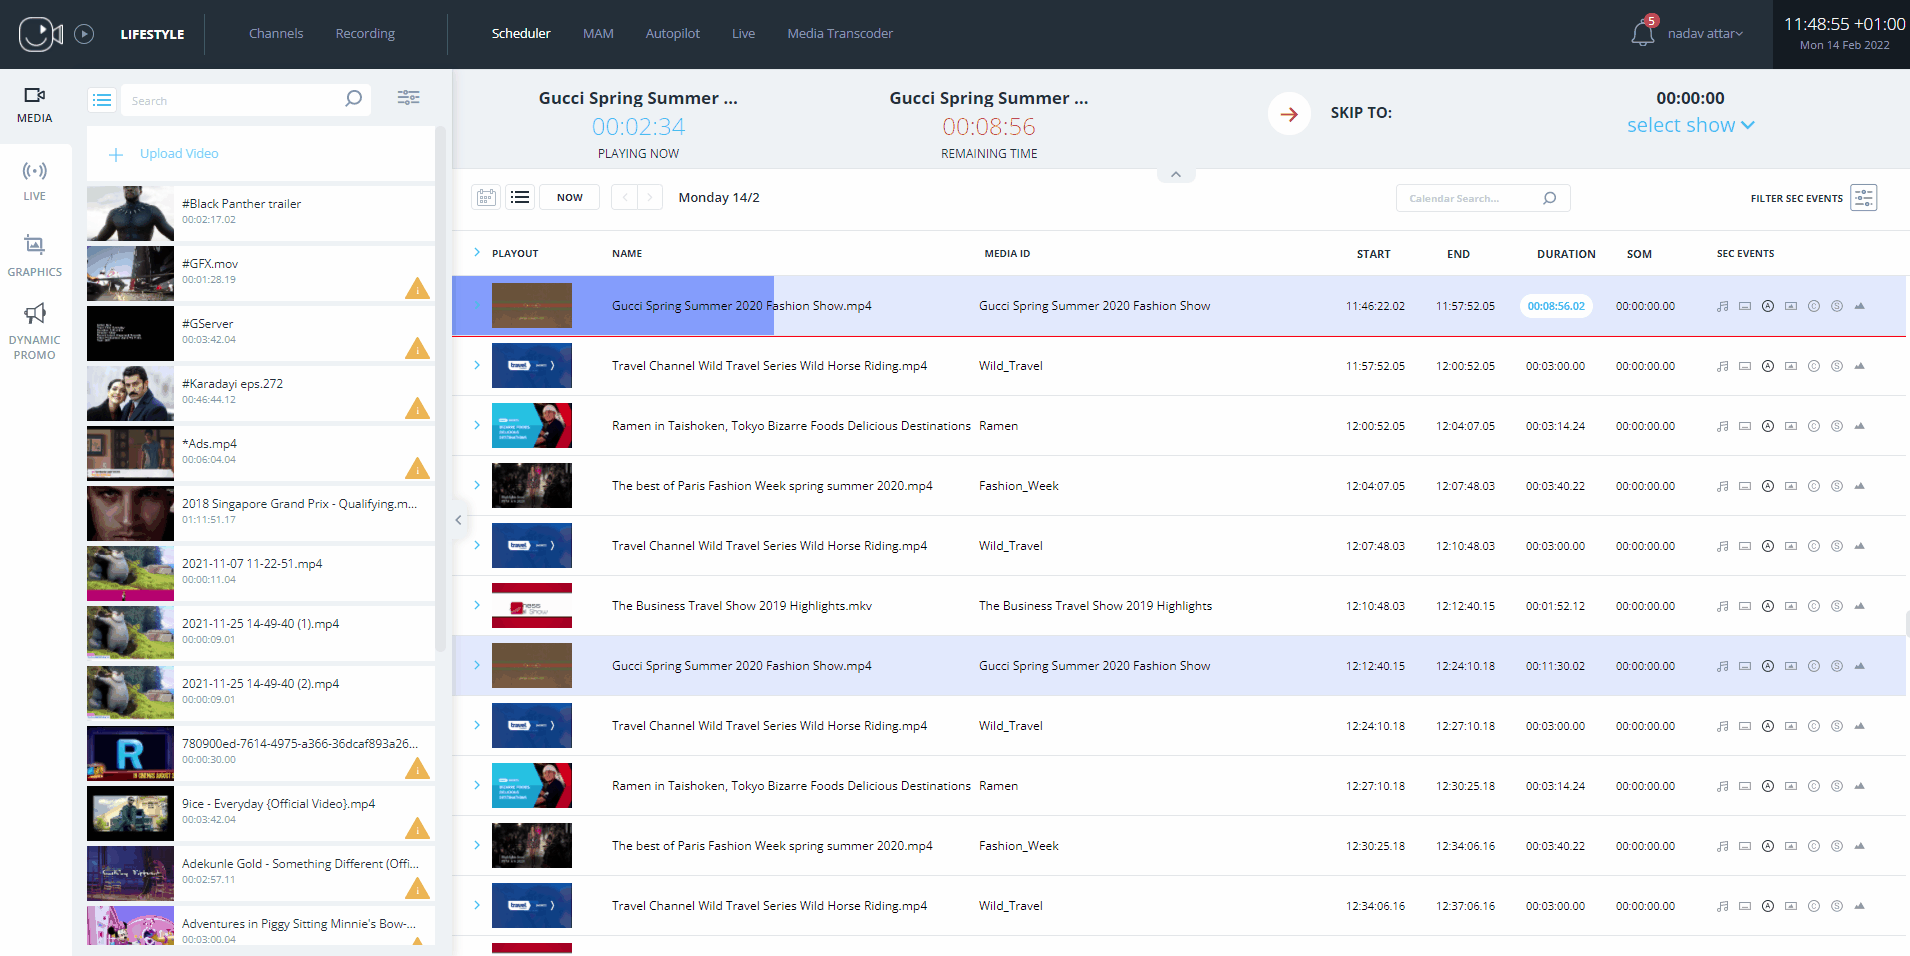Open media library filter settings icon
Viewport: 1910px width, 956px height.
coord(408,98)
